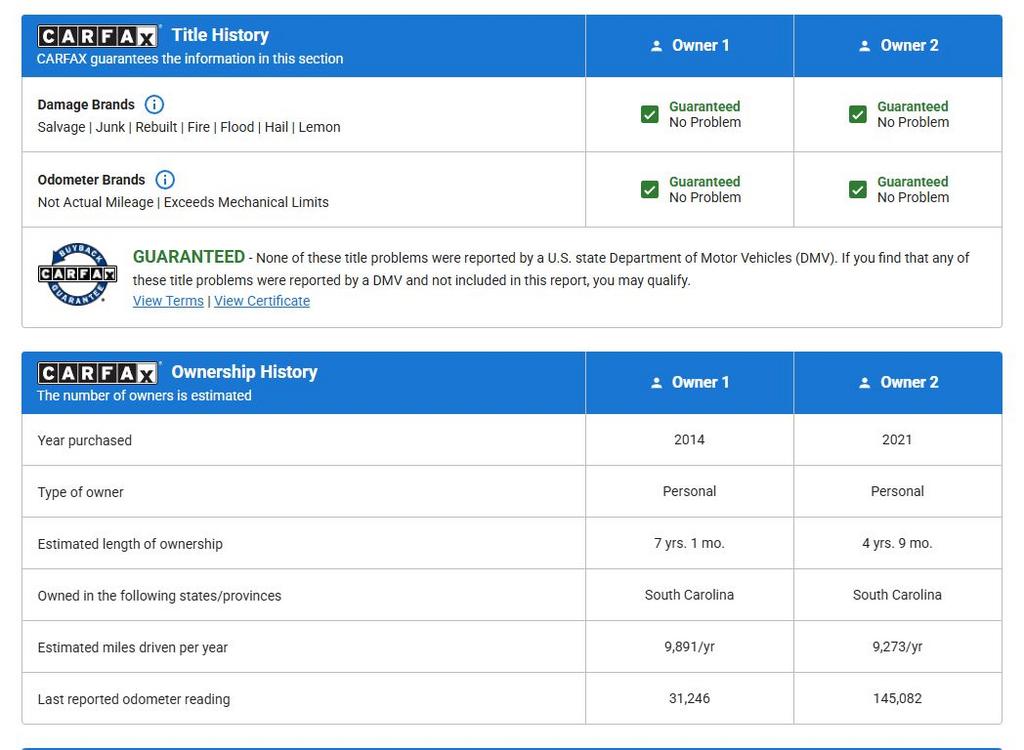The image size is (1024, 750).
Task: Click the Damage Brands info icon
Action: [154, 105]
